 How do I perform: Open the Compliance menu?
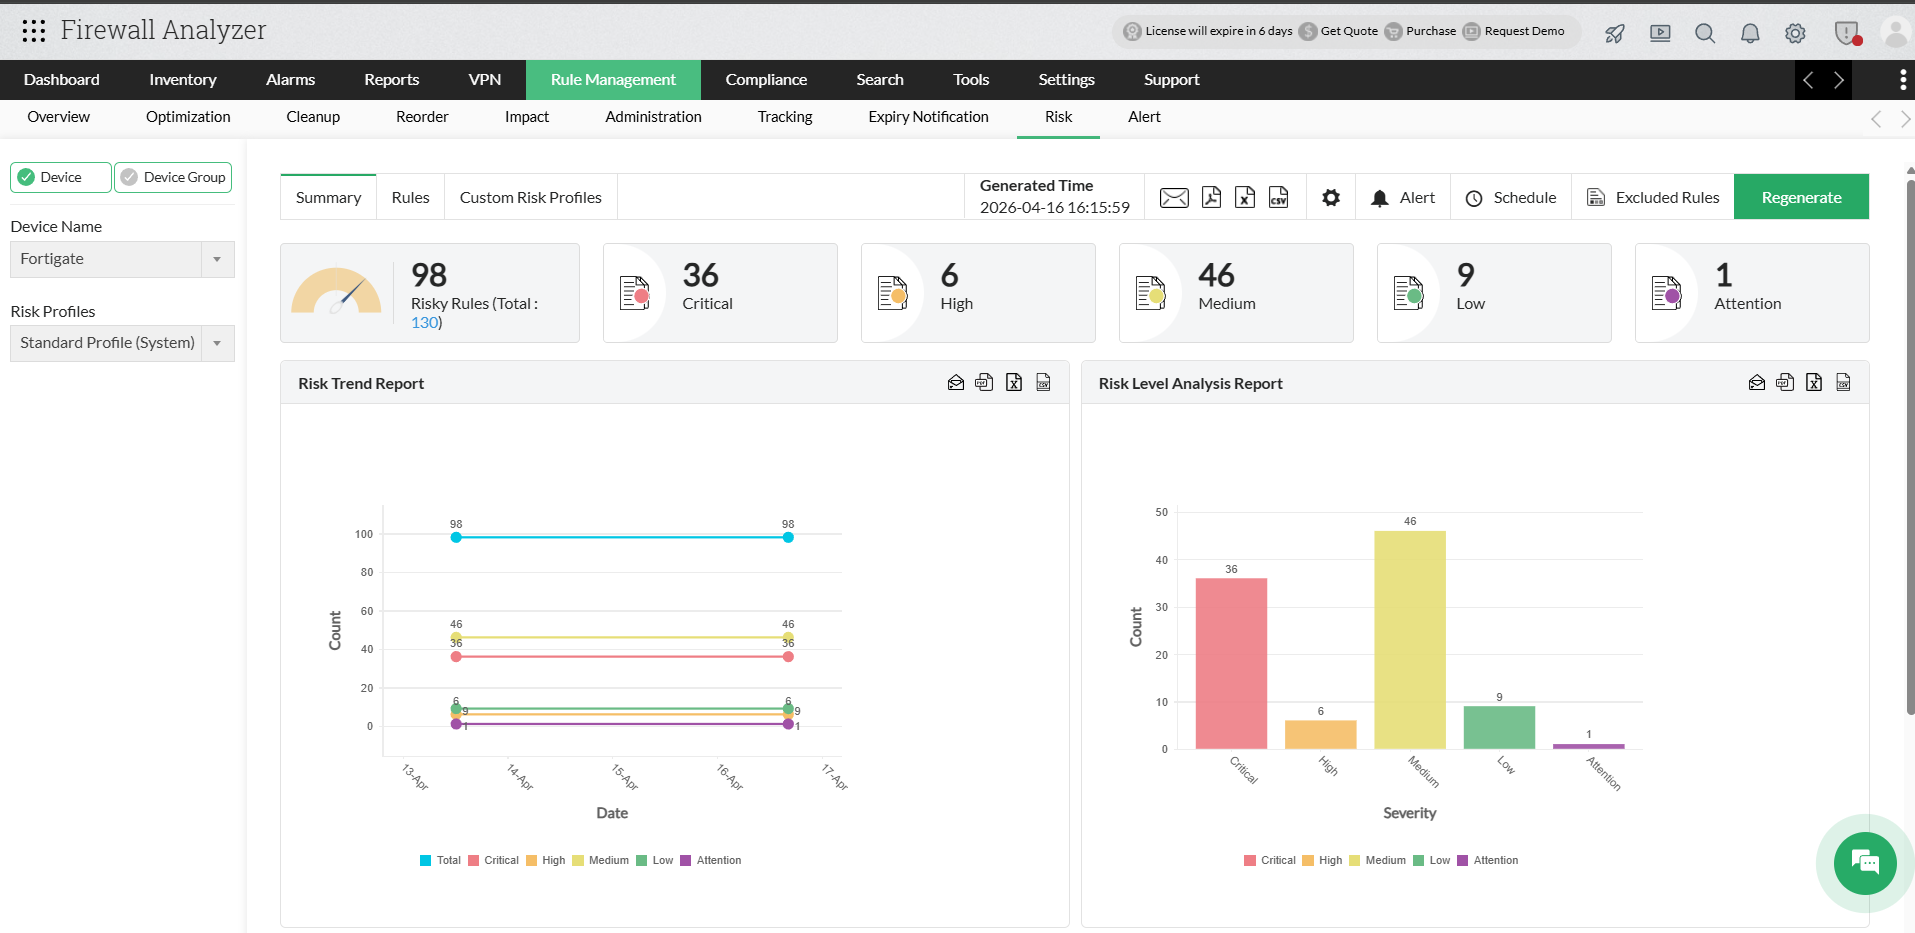766,80
